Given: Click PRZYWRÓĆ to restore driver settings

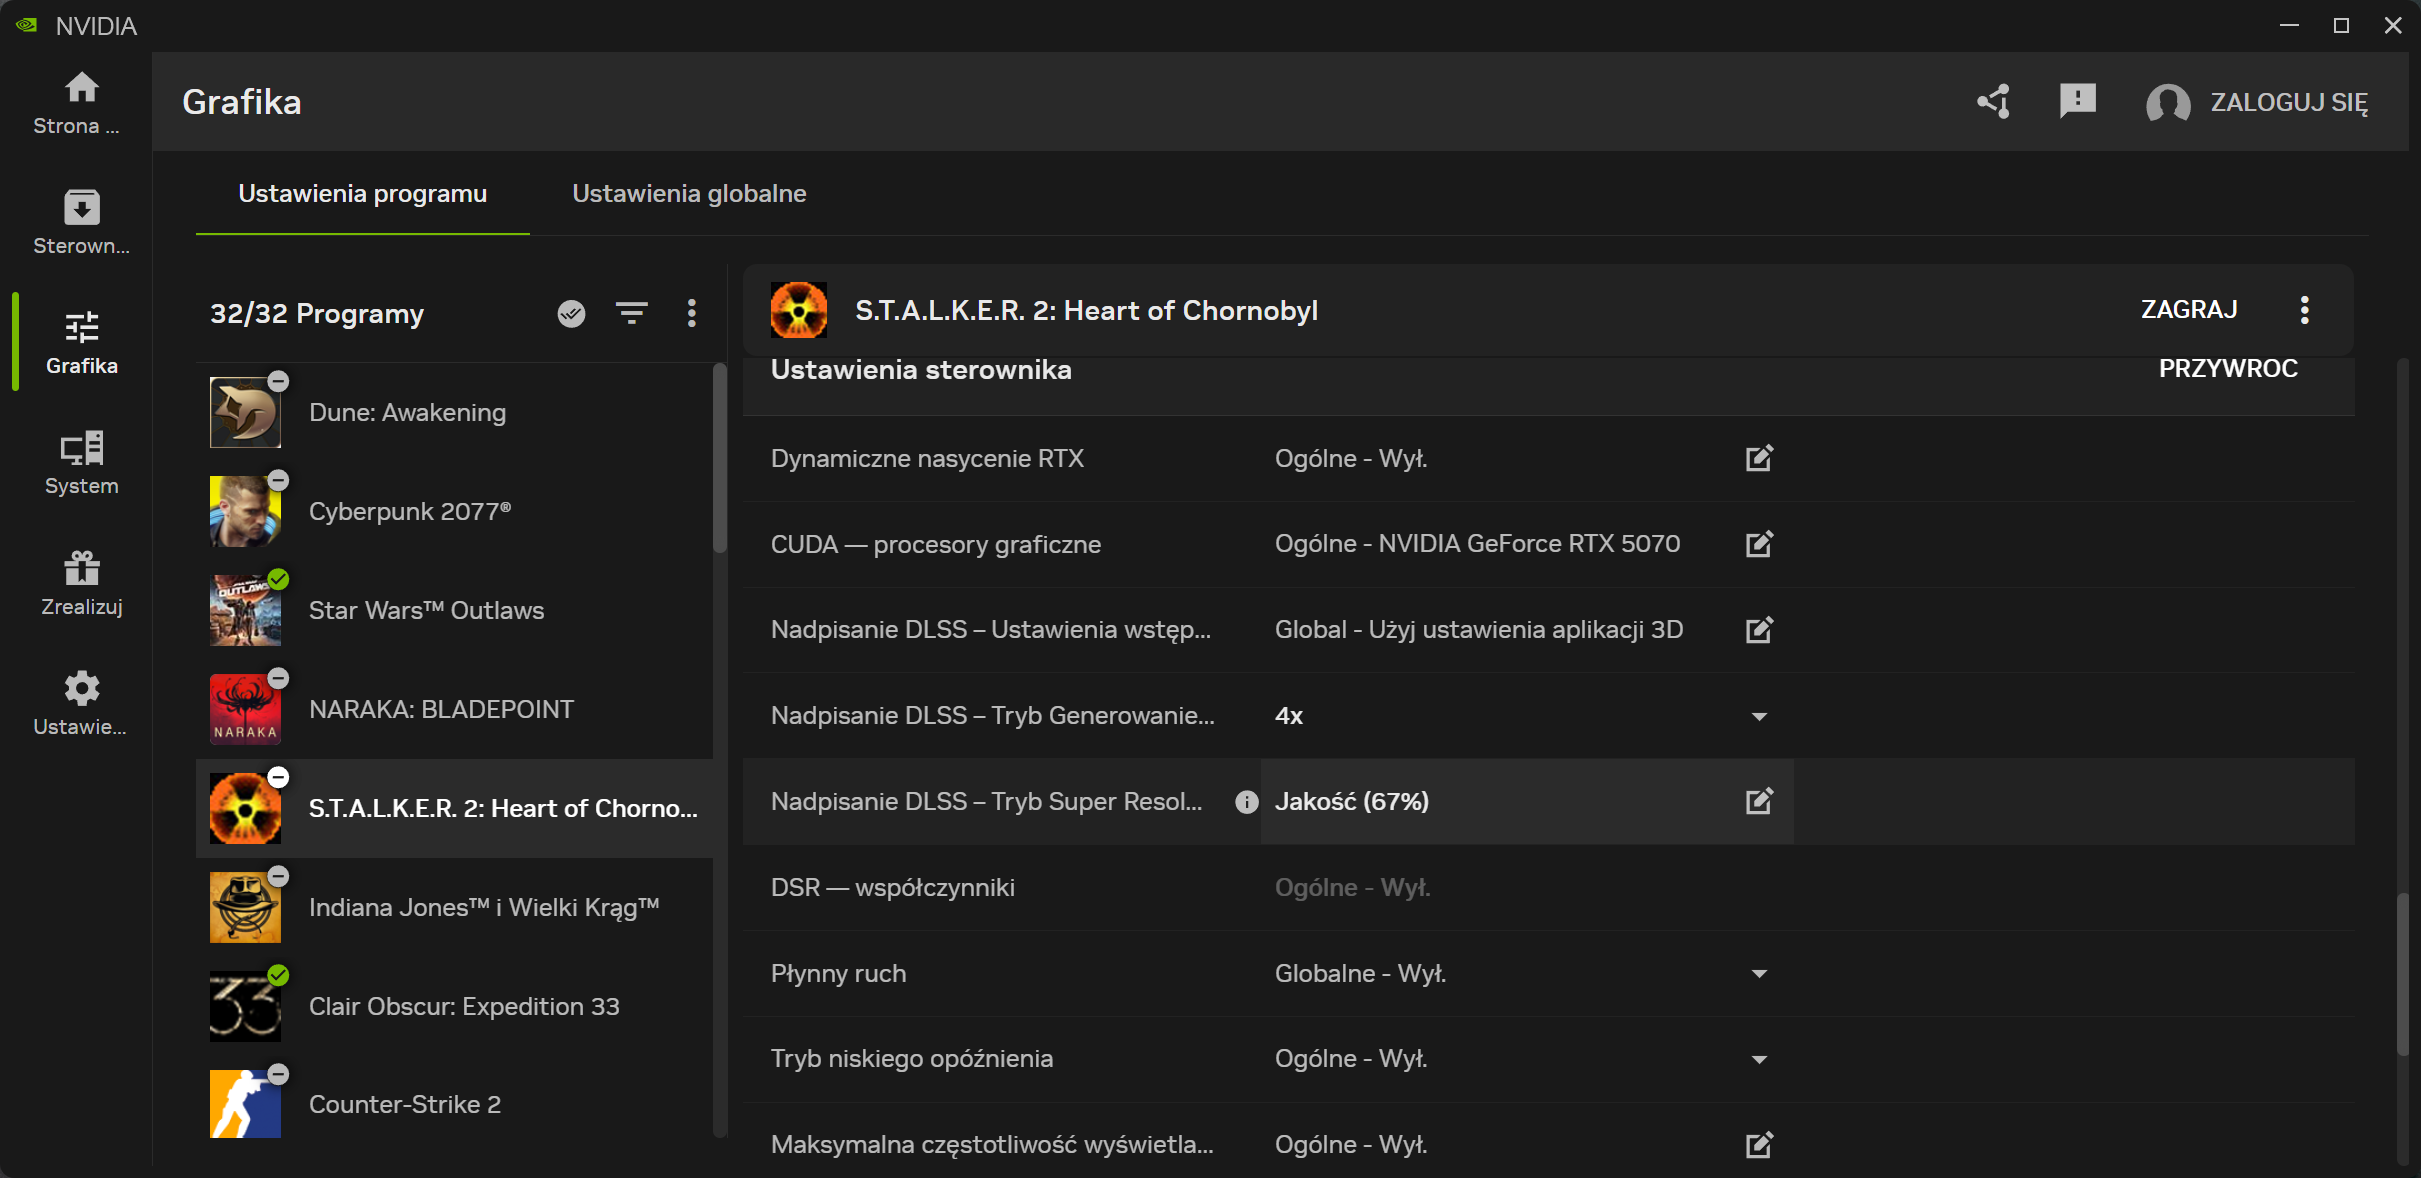Looking at the screenshot, I should (2227, 369).
